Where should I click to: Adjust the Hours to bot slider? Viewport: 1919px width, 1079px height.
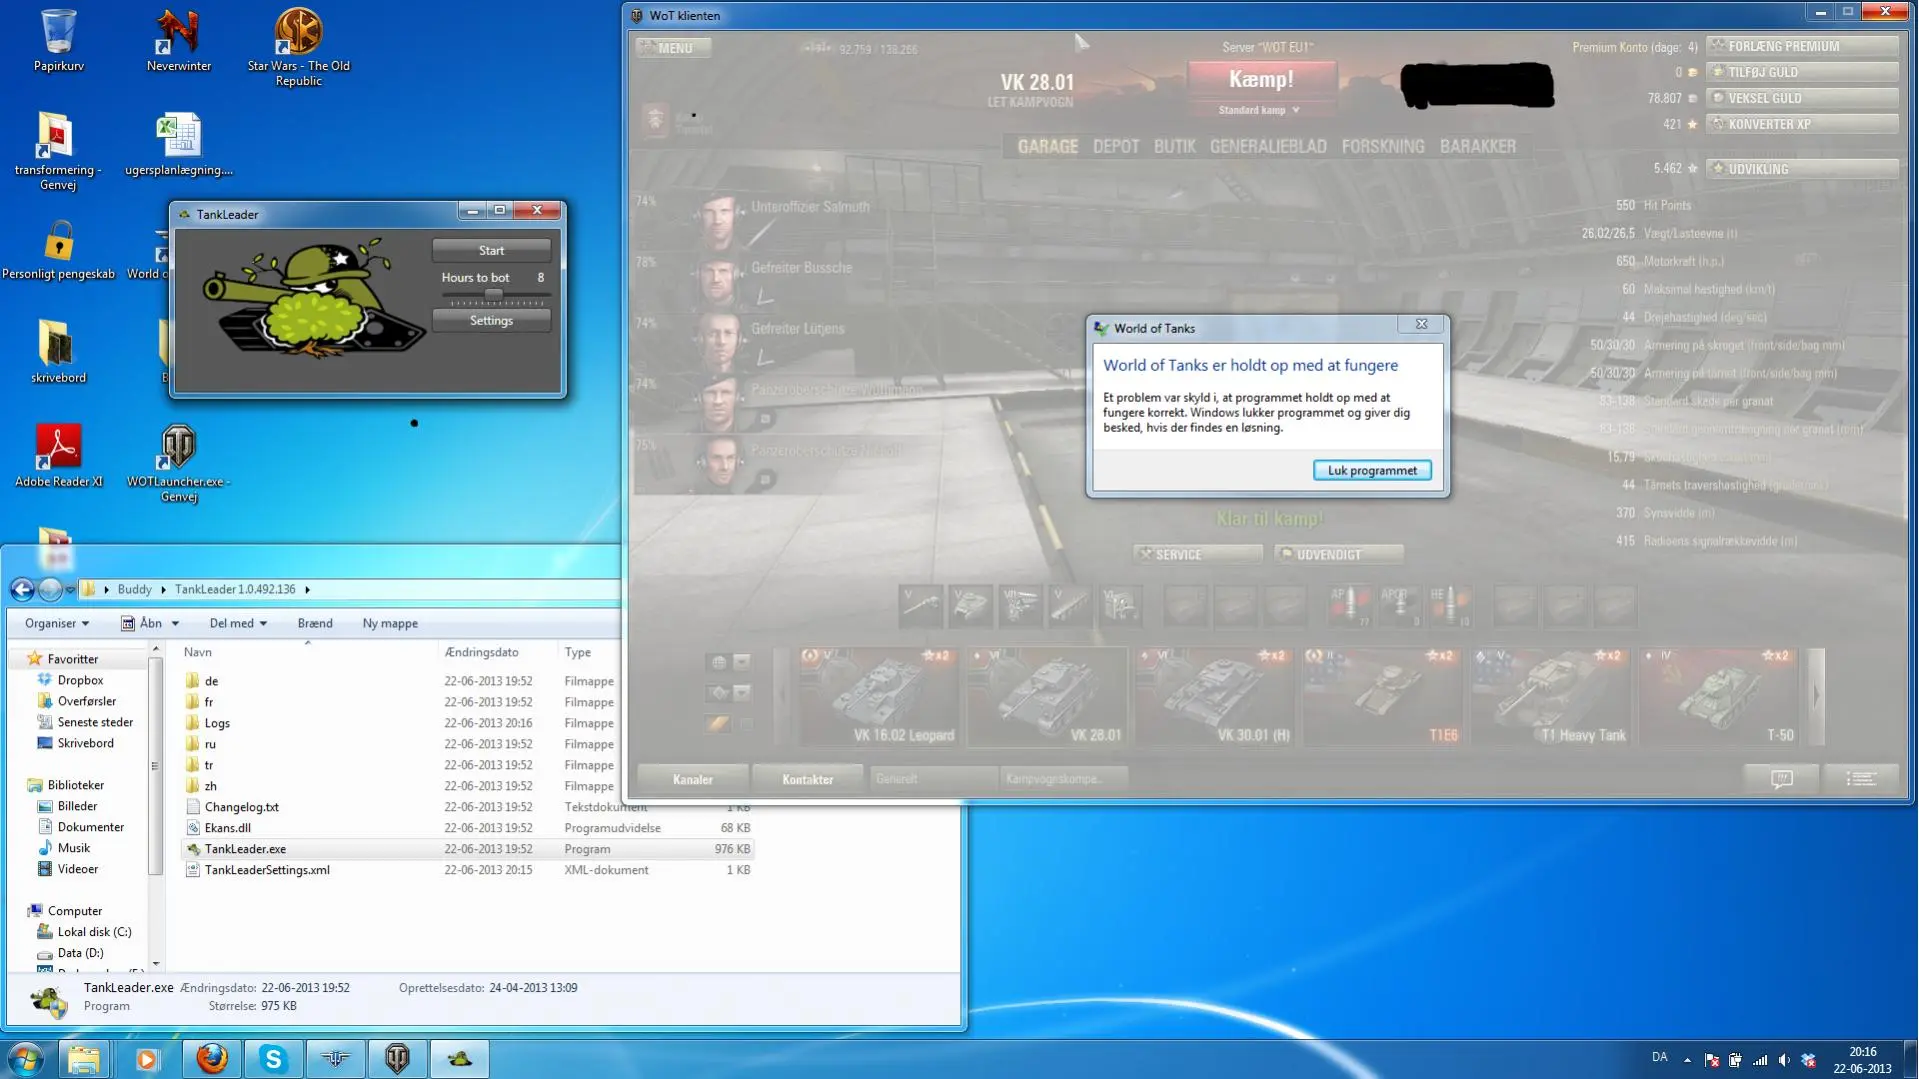pyautogui.click(x=493, y=294)
